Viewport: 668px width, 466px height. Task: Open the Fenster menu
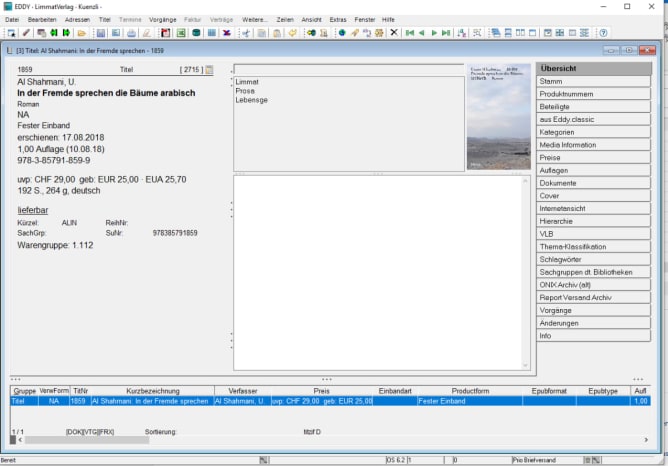[x=365, y=20]
